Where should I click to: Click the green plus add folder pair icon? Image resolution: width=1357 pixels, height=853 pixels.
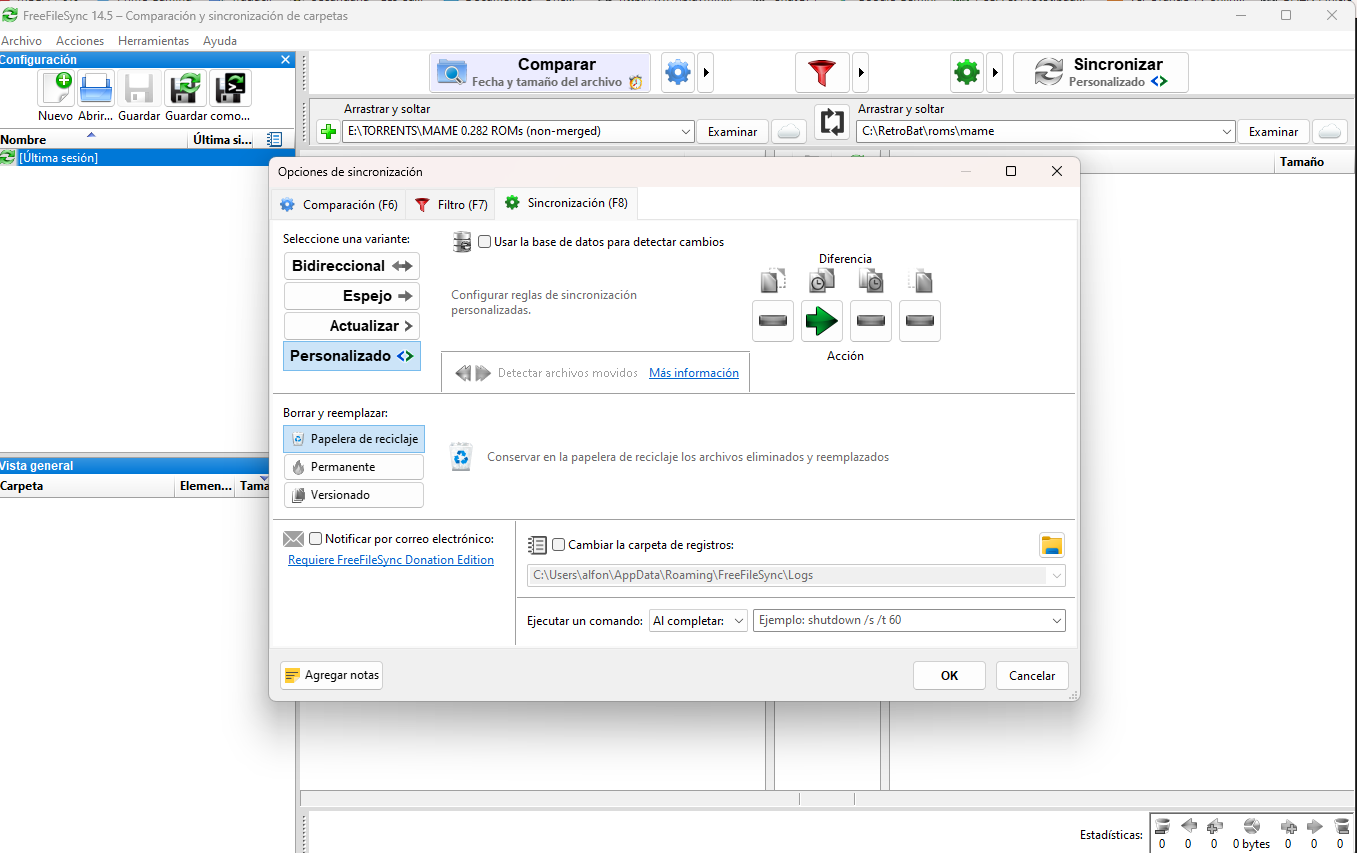[327, 131]
